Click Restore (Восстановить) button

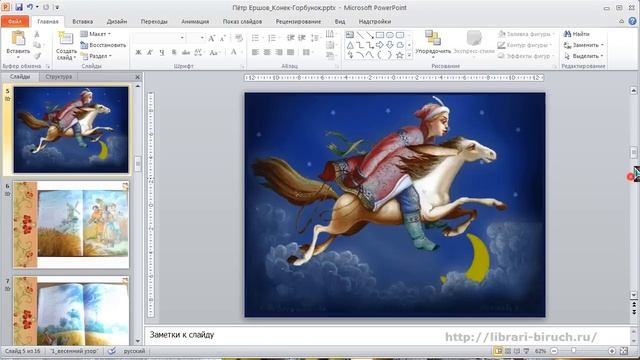click(103, 45)
